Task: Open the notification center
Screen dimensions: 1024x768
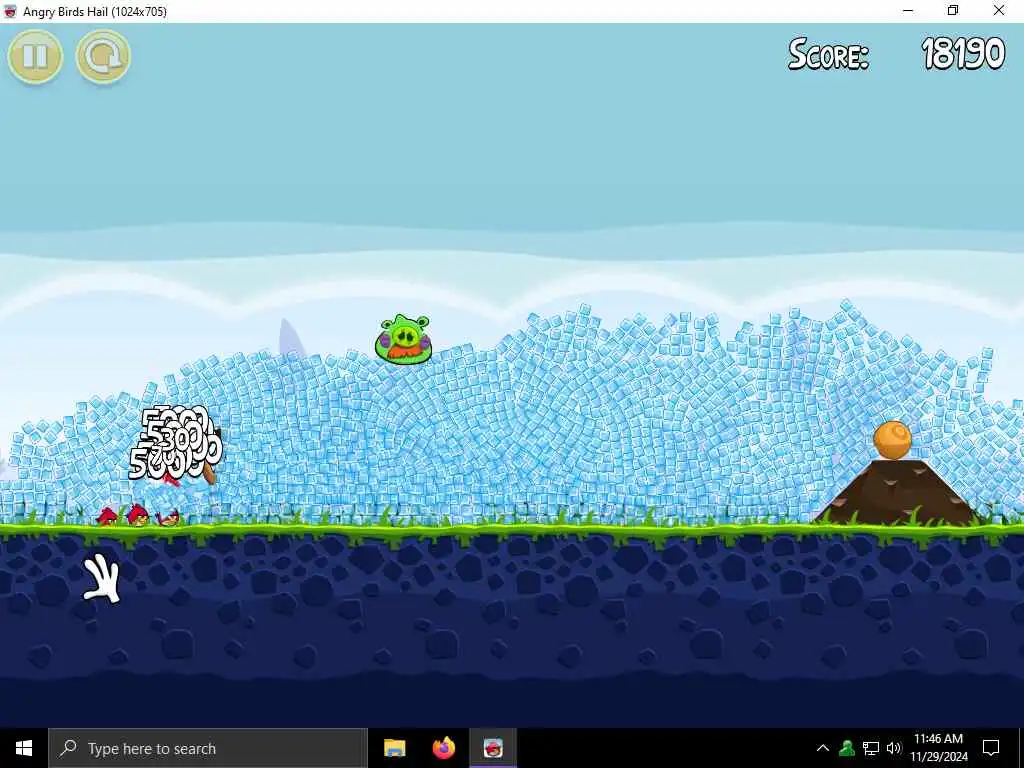Action: tap(991, 748)
